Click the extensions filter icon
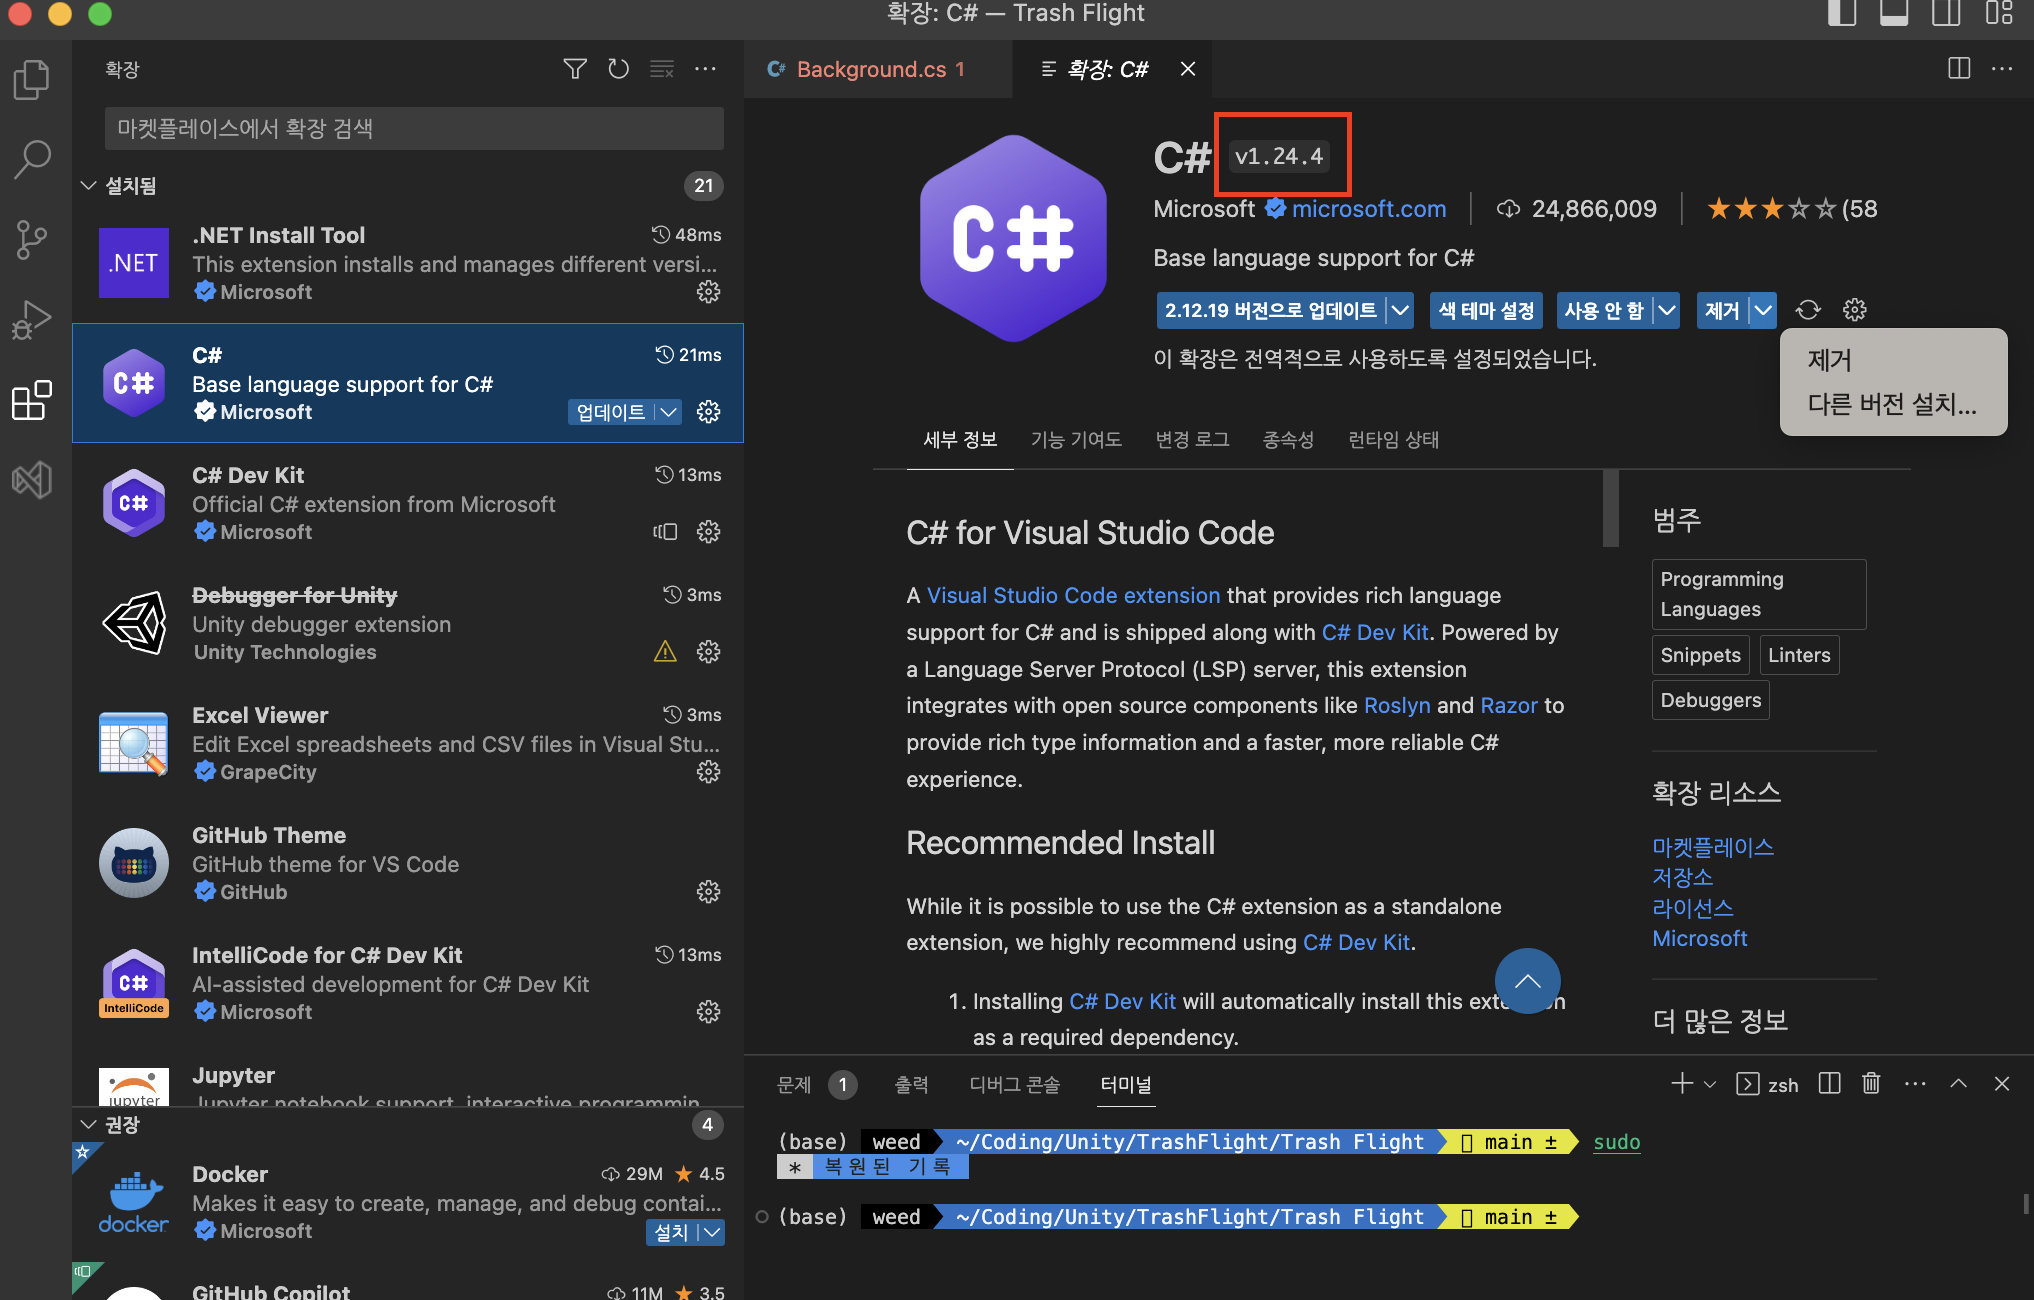Image resolution: width=2034 pixels, height=1300 pixels. pos(575,69)
